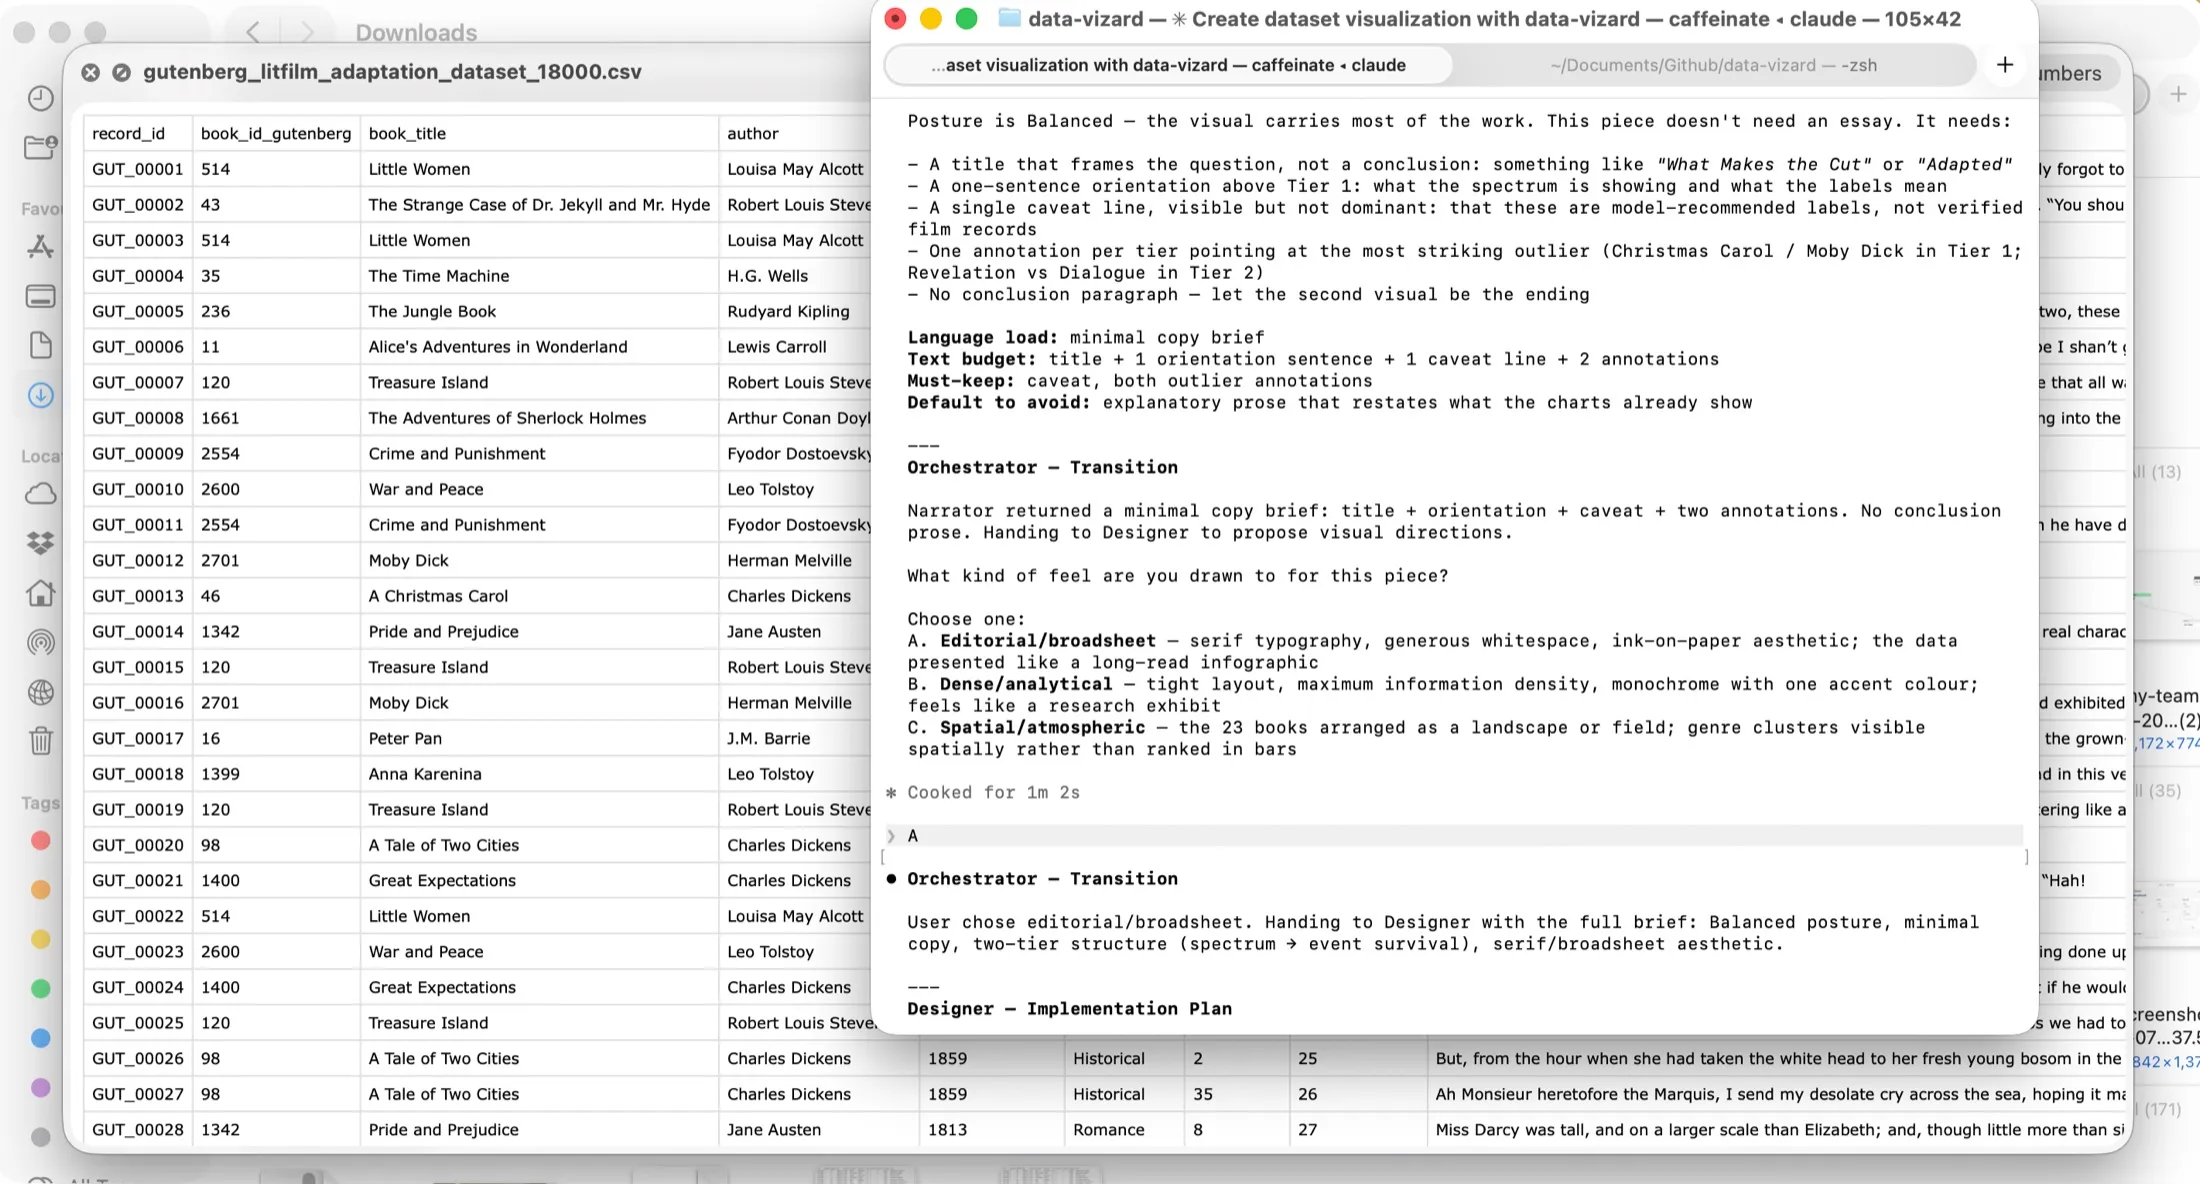Click the Anna Karenina title cell
Viewport: 2200px width, 1184px height.
pyautogui.click(x=539, y=774)
